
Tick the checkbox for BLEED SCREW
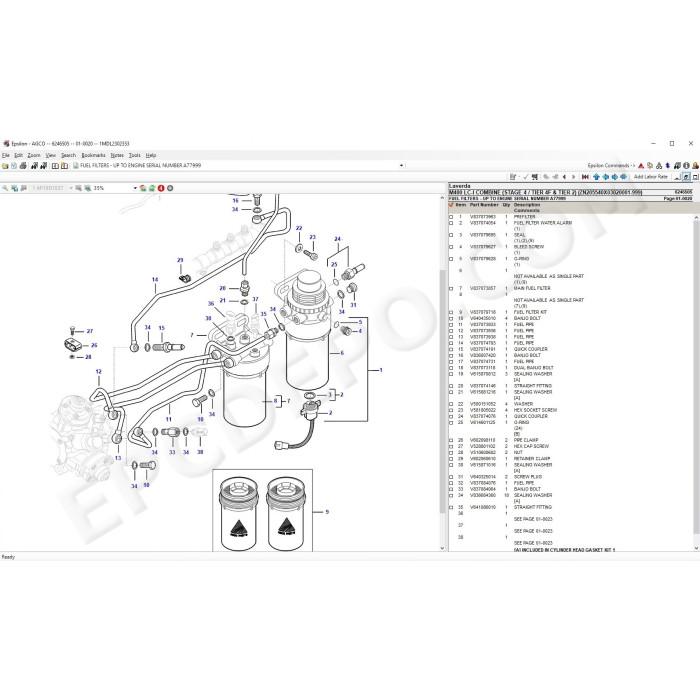pyautogui.click(x=451, y=247)
